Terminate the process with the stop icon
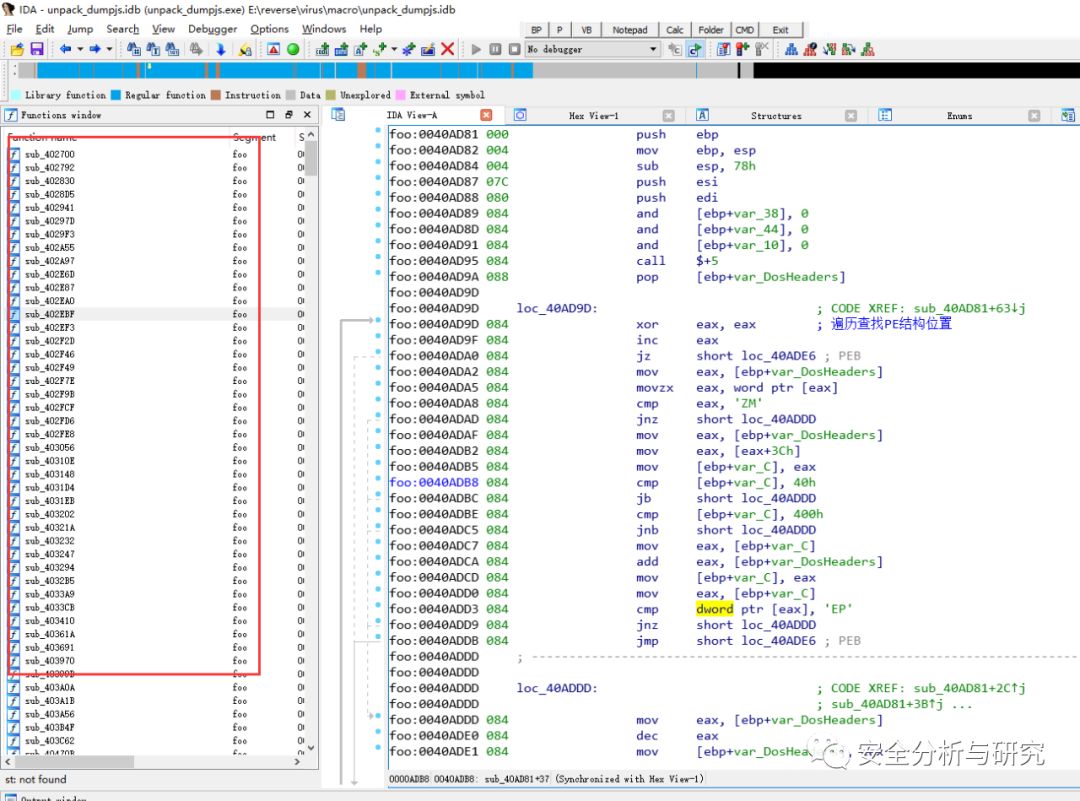 coord(513,49)
